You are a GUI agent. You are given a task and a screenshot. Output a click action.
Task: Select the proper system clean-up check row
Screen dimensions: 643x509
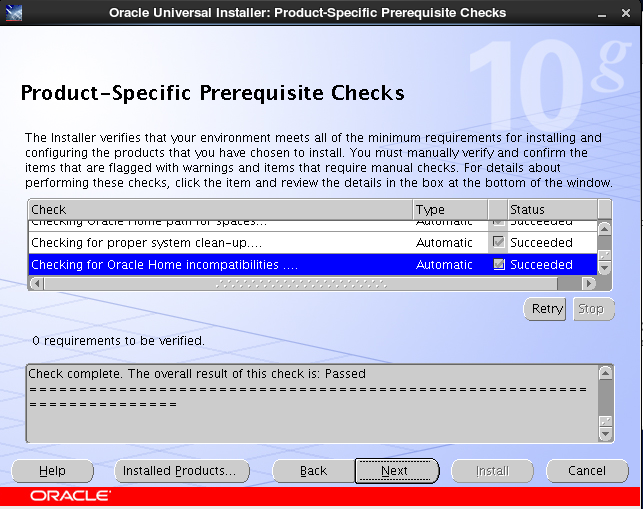(312, 242)
